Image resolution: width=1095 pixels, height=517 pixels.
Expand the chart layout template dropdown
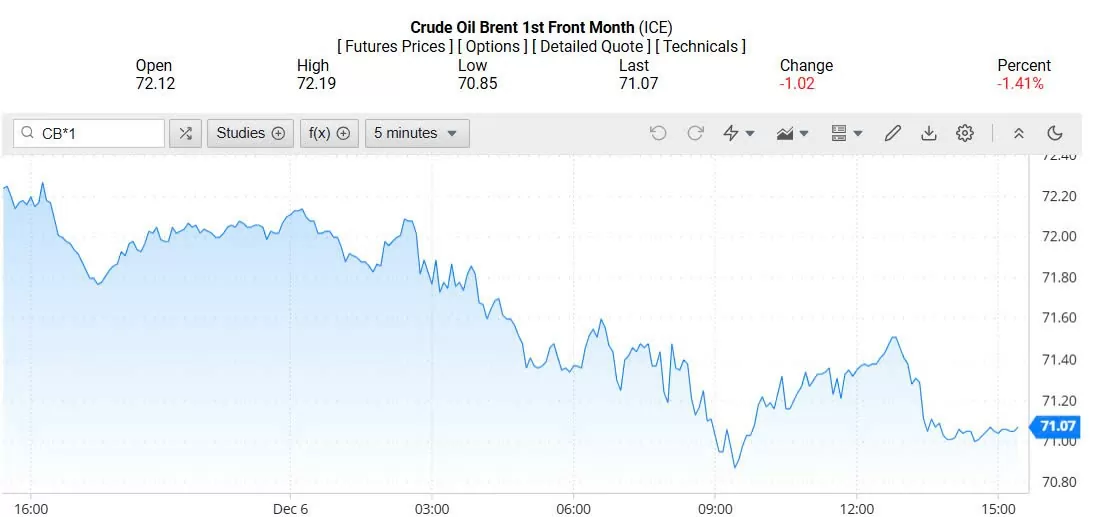click(x=846, y=133)
